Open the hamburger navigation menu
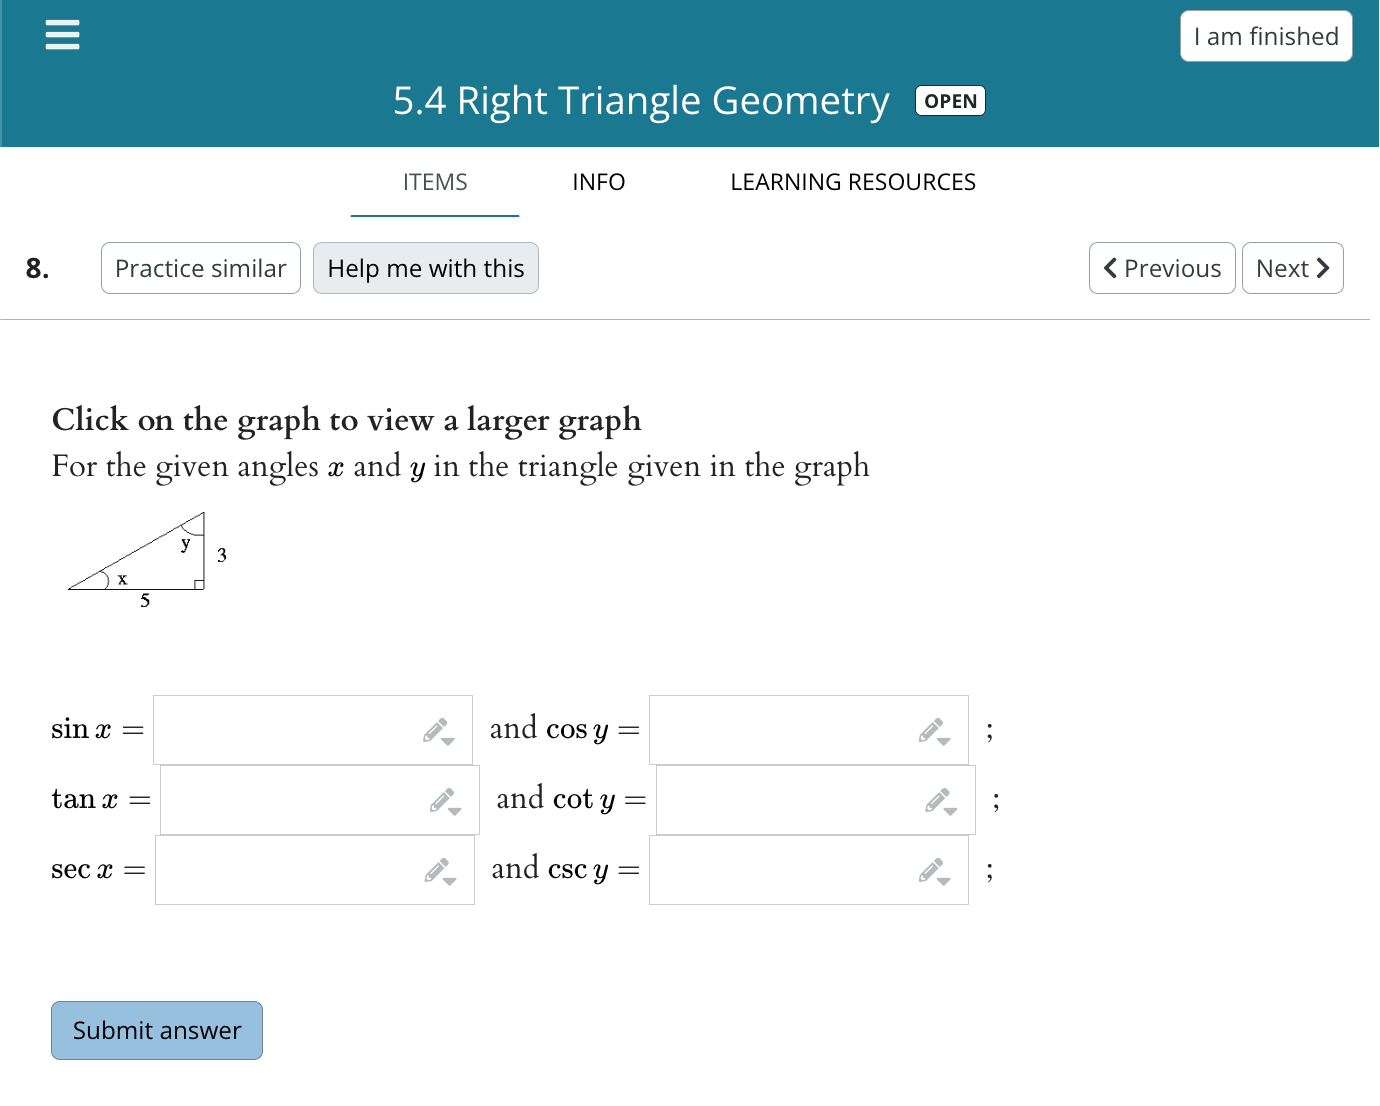Image resolution: width=1380 pixels, height=1106 pixels. [x=62, y=34]
